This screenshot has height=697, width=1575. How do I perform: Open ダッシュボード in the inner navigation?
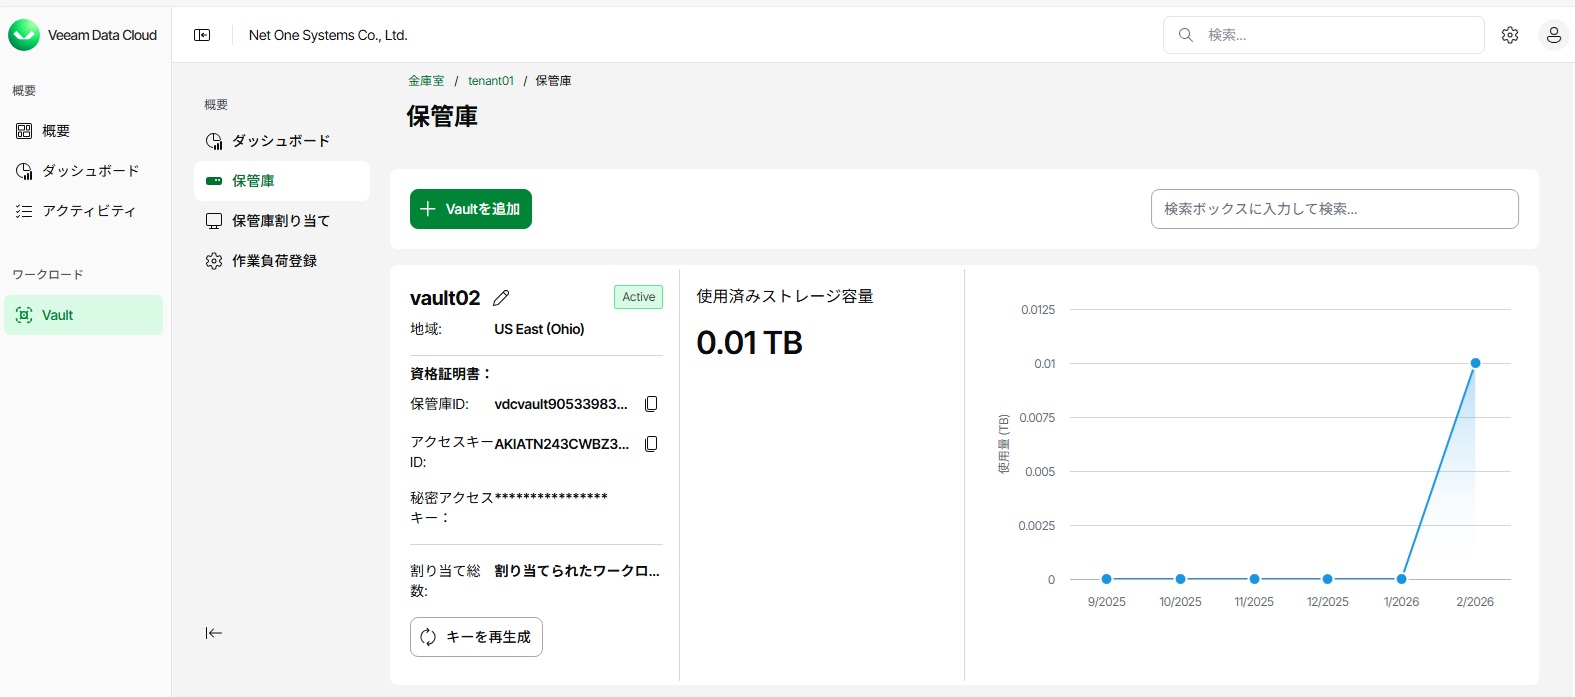coord(280,141)
